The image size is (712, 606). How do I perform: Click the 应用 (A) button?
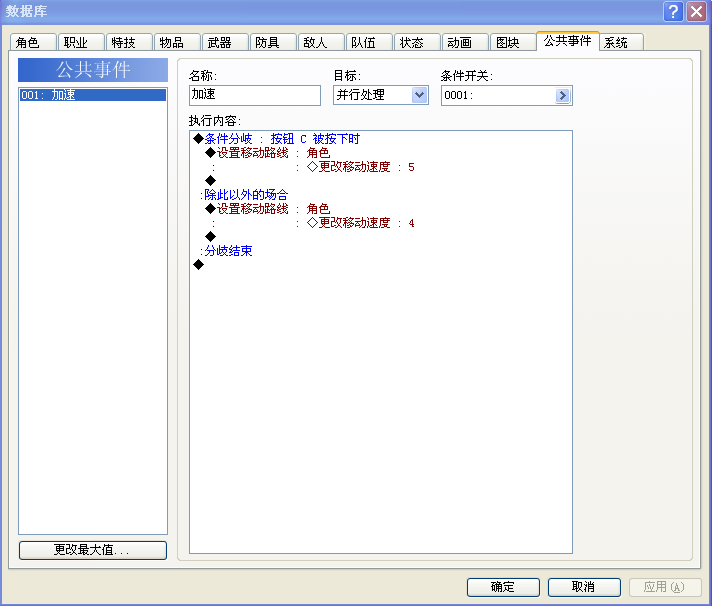click(665, 587)
